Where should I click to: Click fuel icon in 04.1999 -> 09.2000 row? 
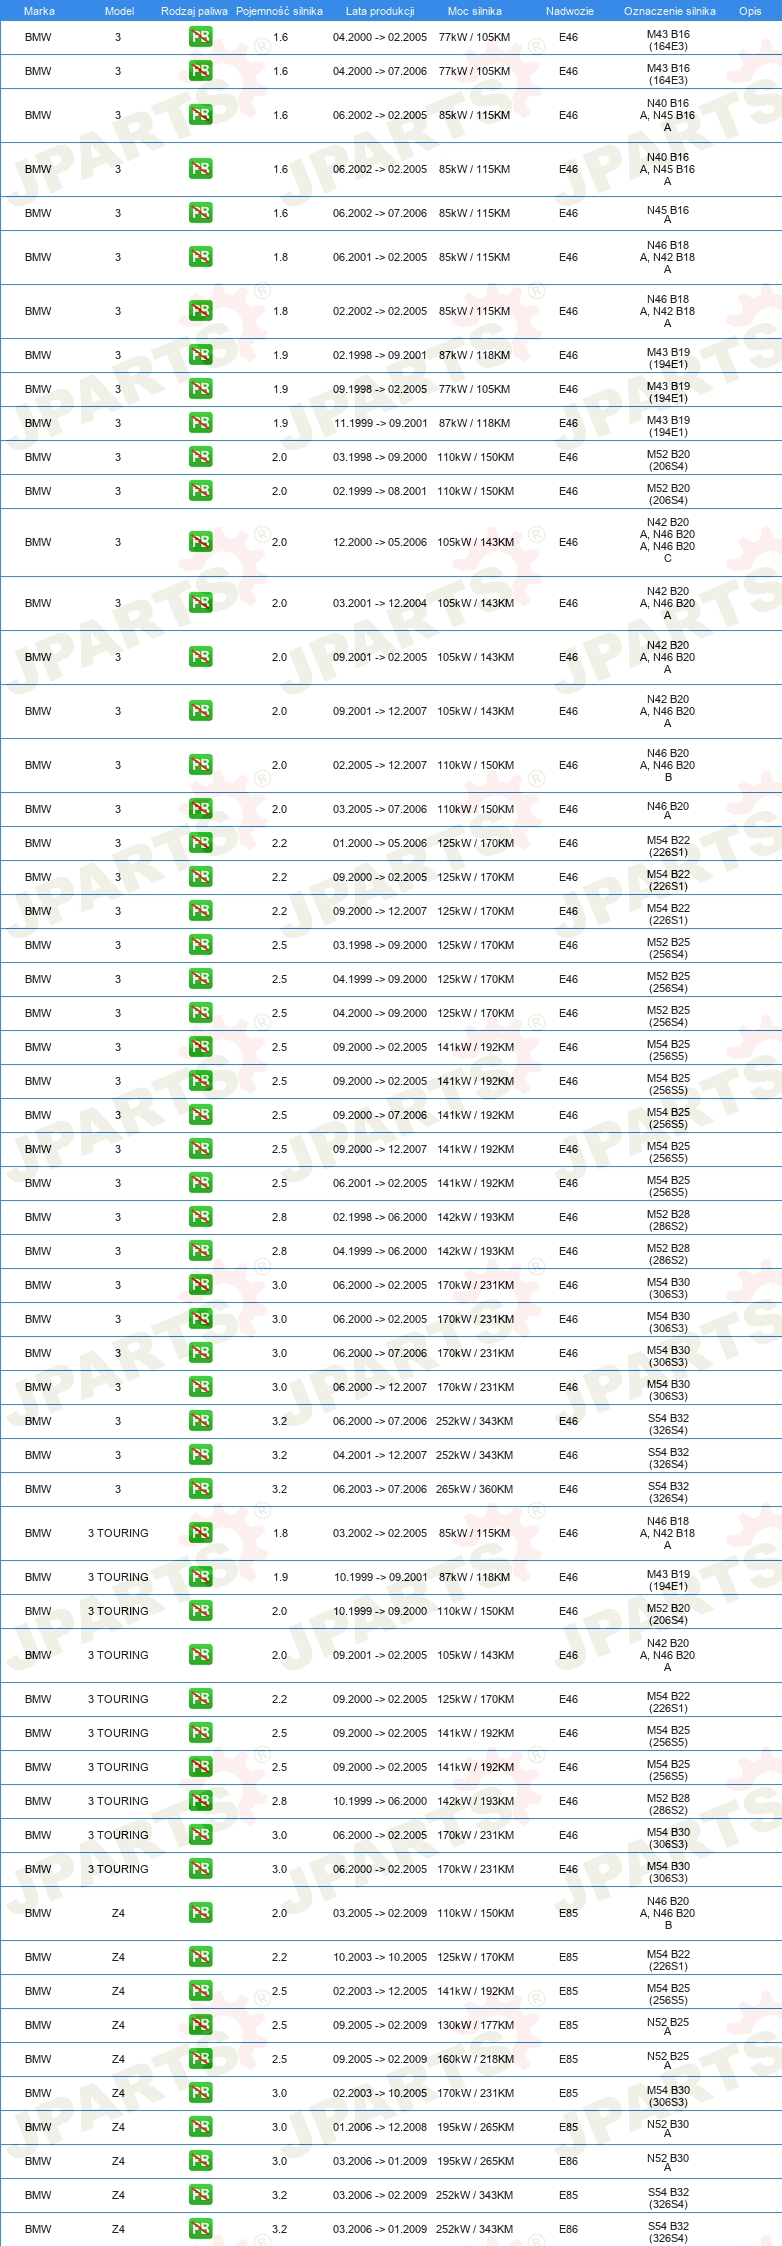coord(200,979)
